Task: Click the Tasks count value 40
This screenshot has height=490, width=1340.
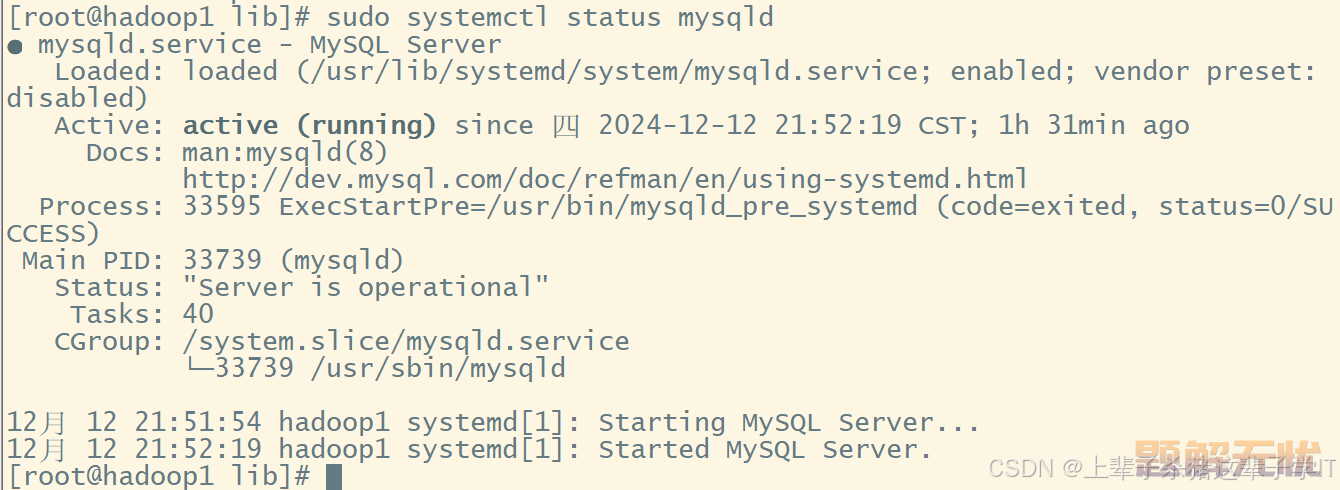Action: (x=198, y=315)
